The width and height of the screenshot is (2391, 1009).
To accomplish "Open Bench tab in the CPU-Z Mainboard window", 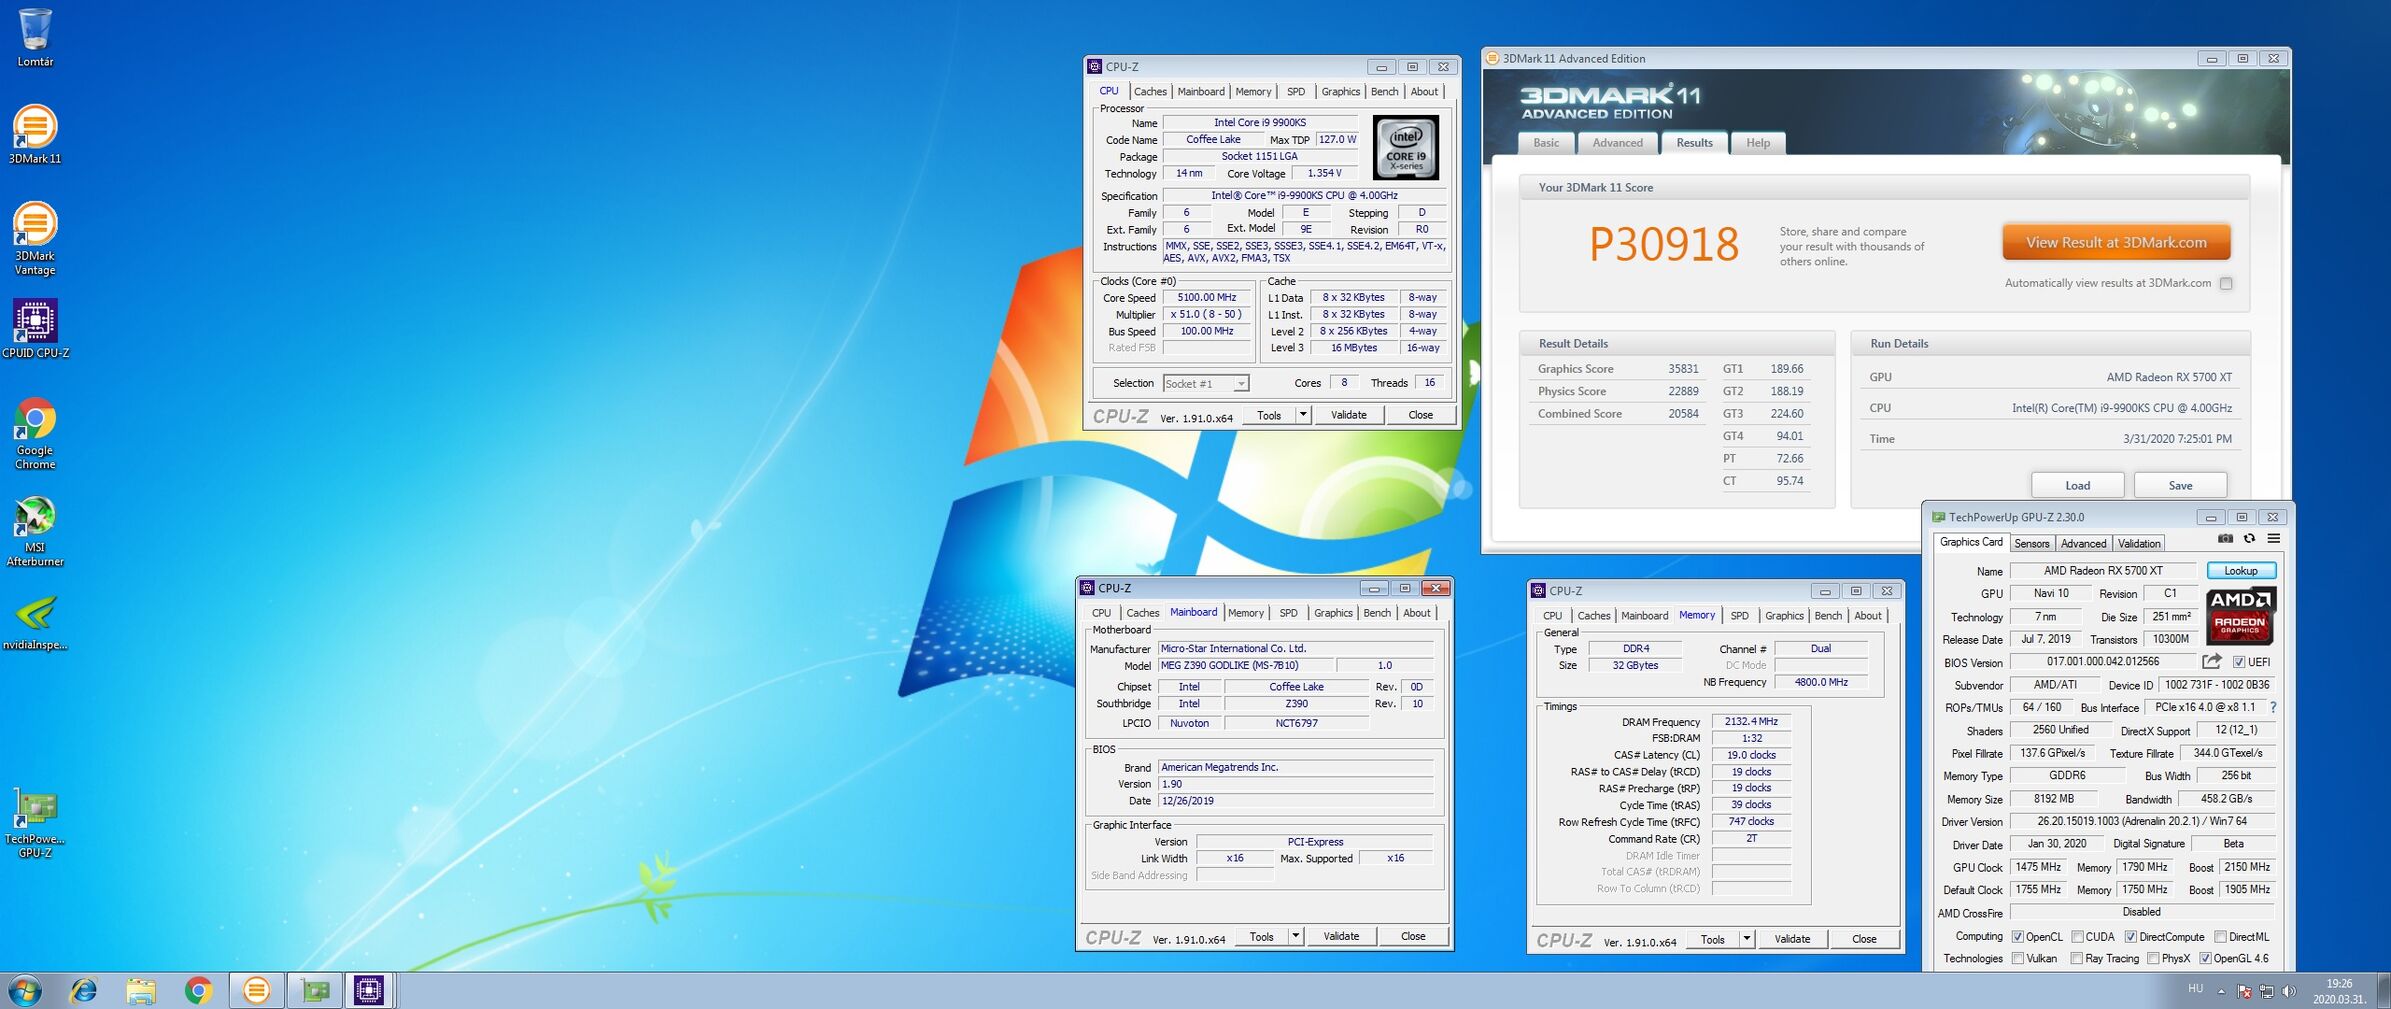I will pos(1377,613).
